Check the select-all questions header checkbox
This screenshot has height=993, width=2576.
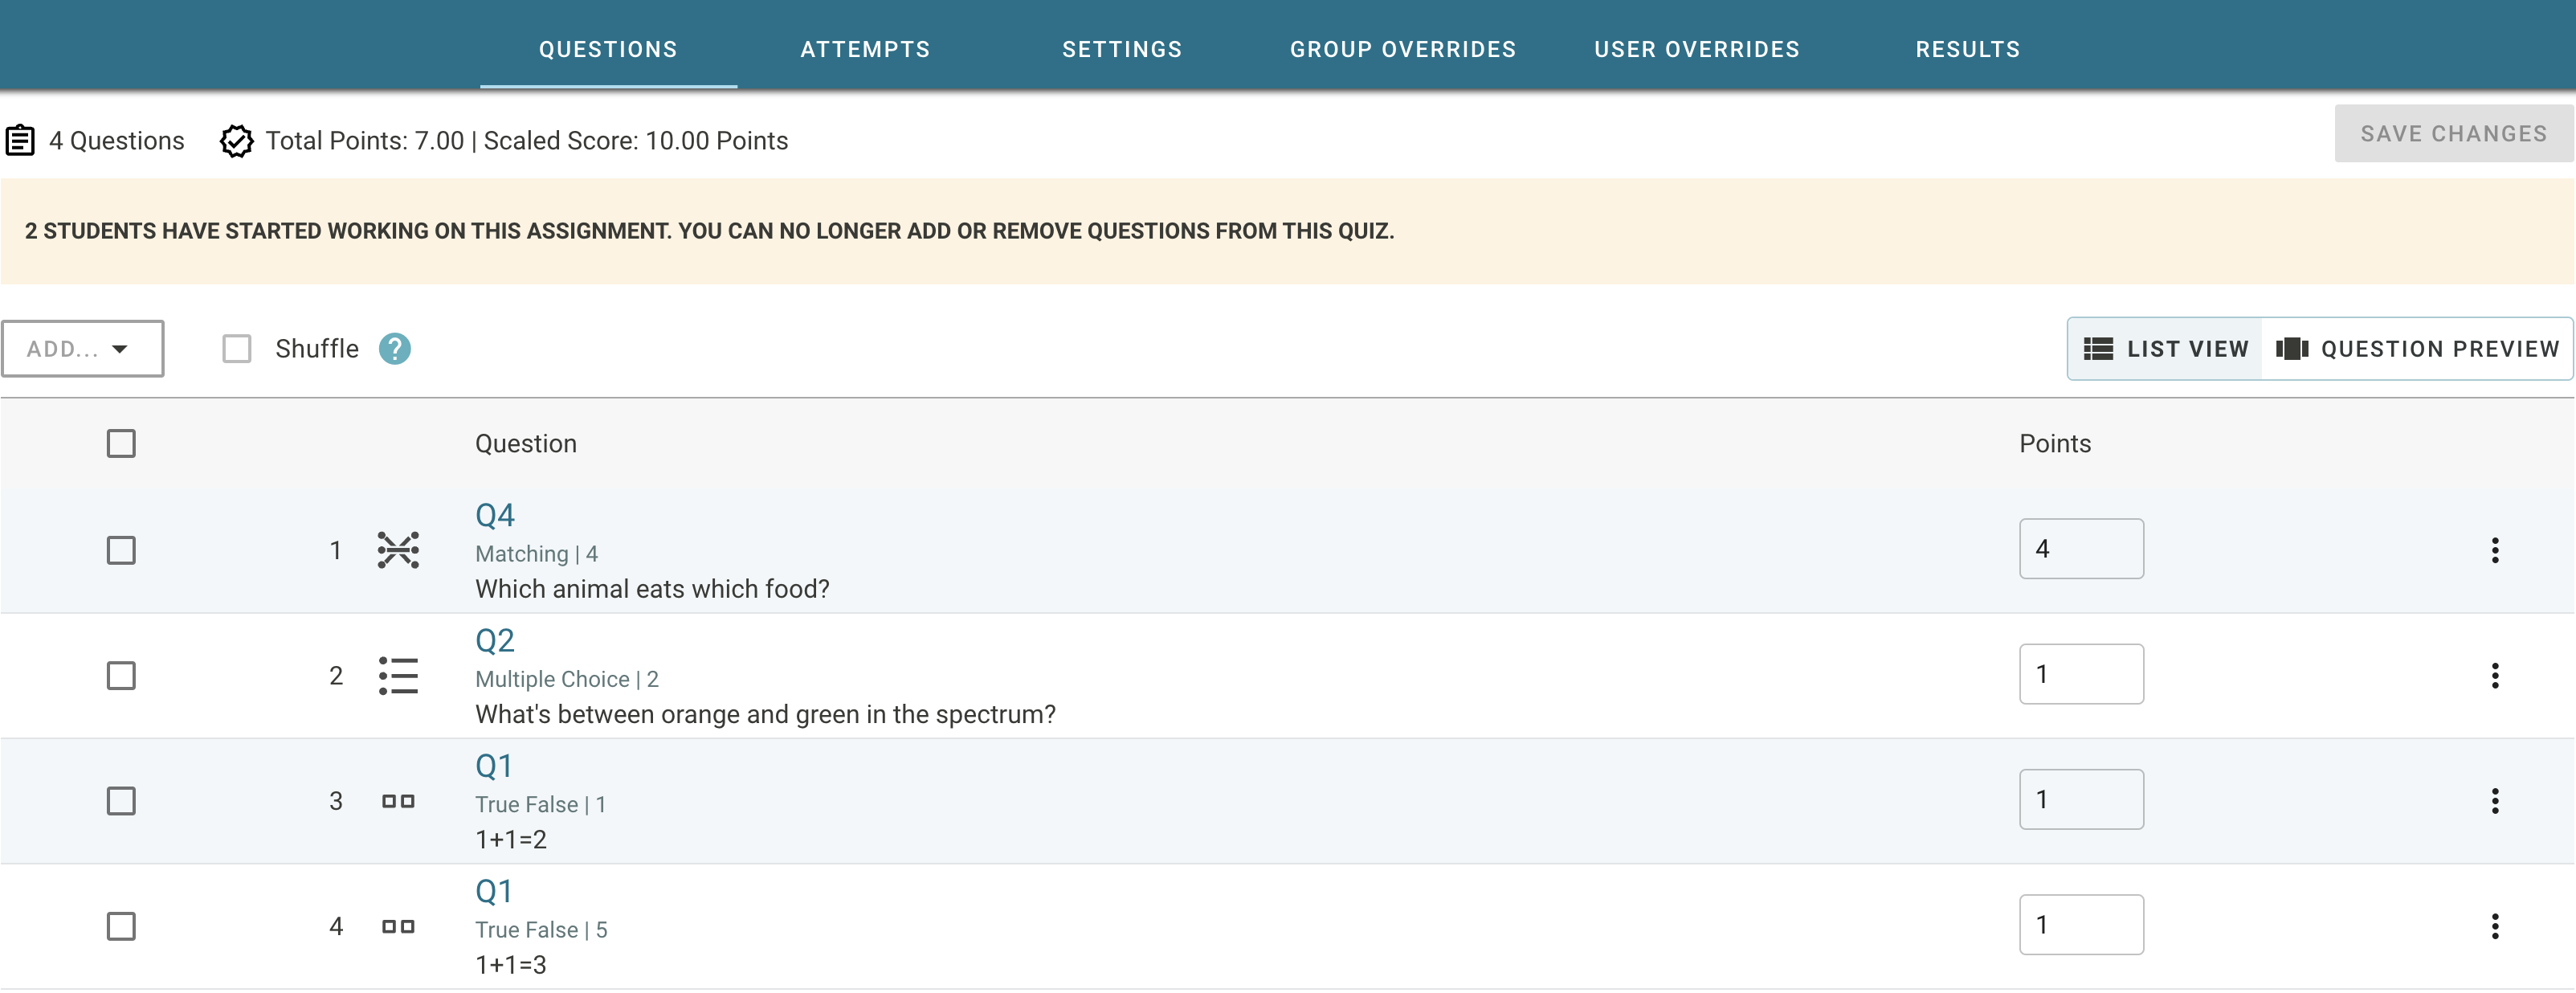point(121,444)
